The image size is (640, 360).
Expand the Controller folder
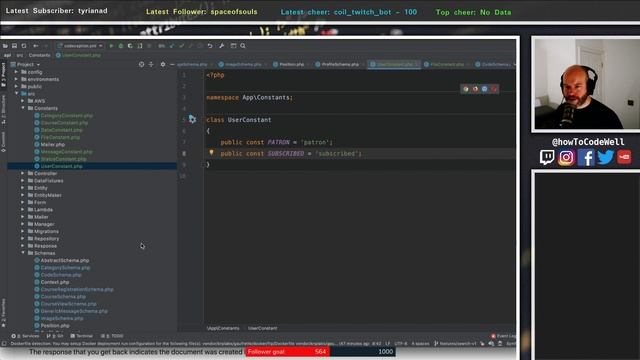pos(23,173)
